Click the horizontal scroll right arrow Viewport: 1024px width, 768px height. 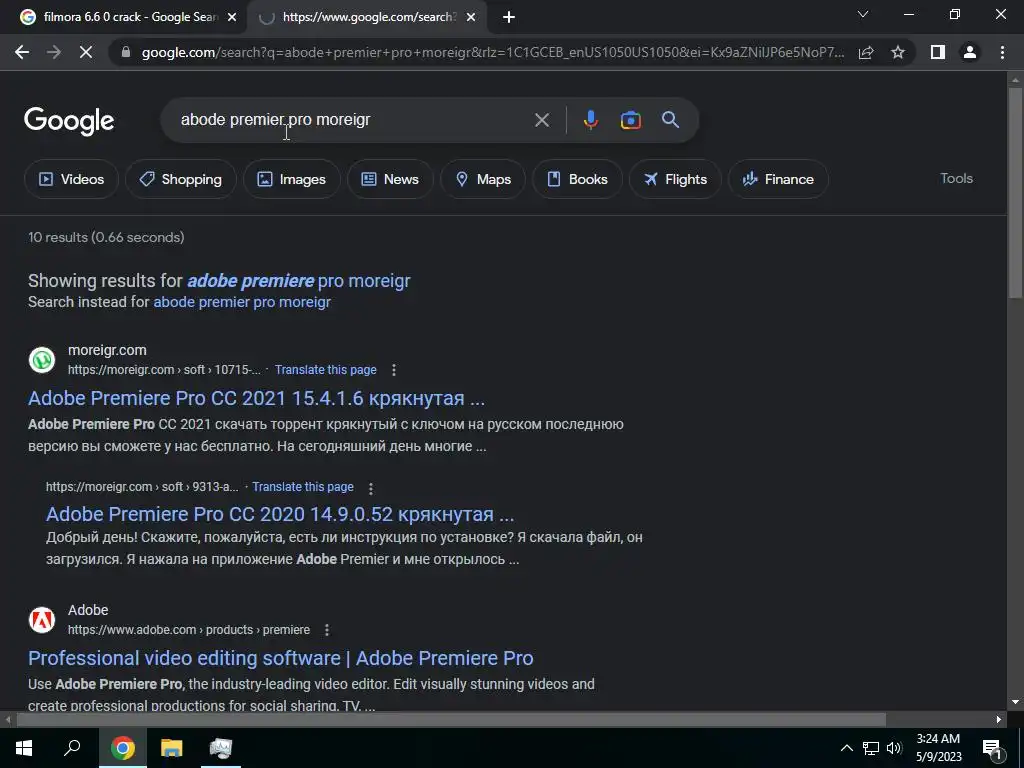click(999, 720)
